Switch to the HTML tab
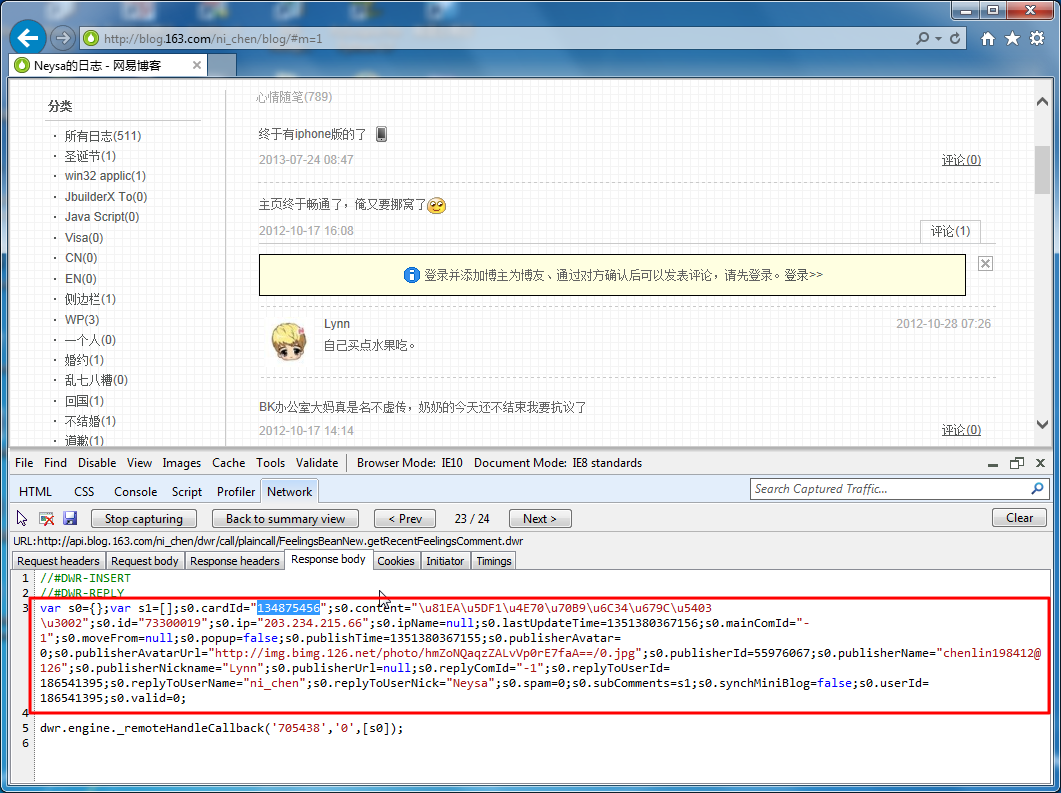1061x793 pixels. tap(35, 492)
